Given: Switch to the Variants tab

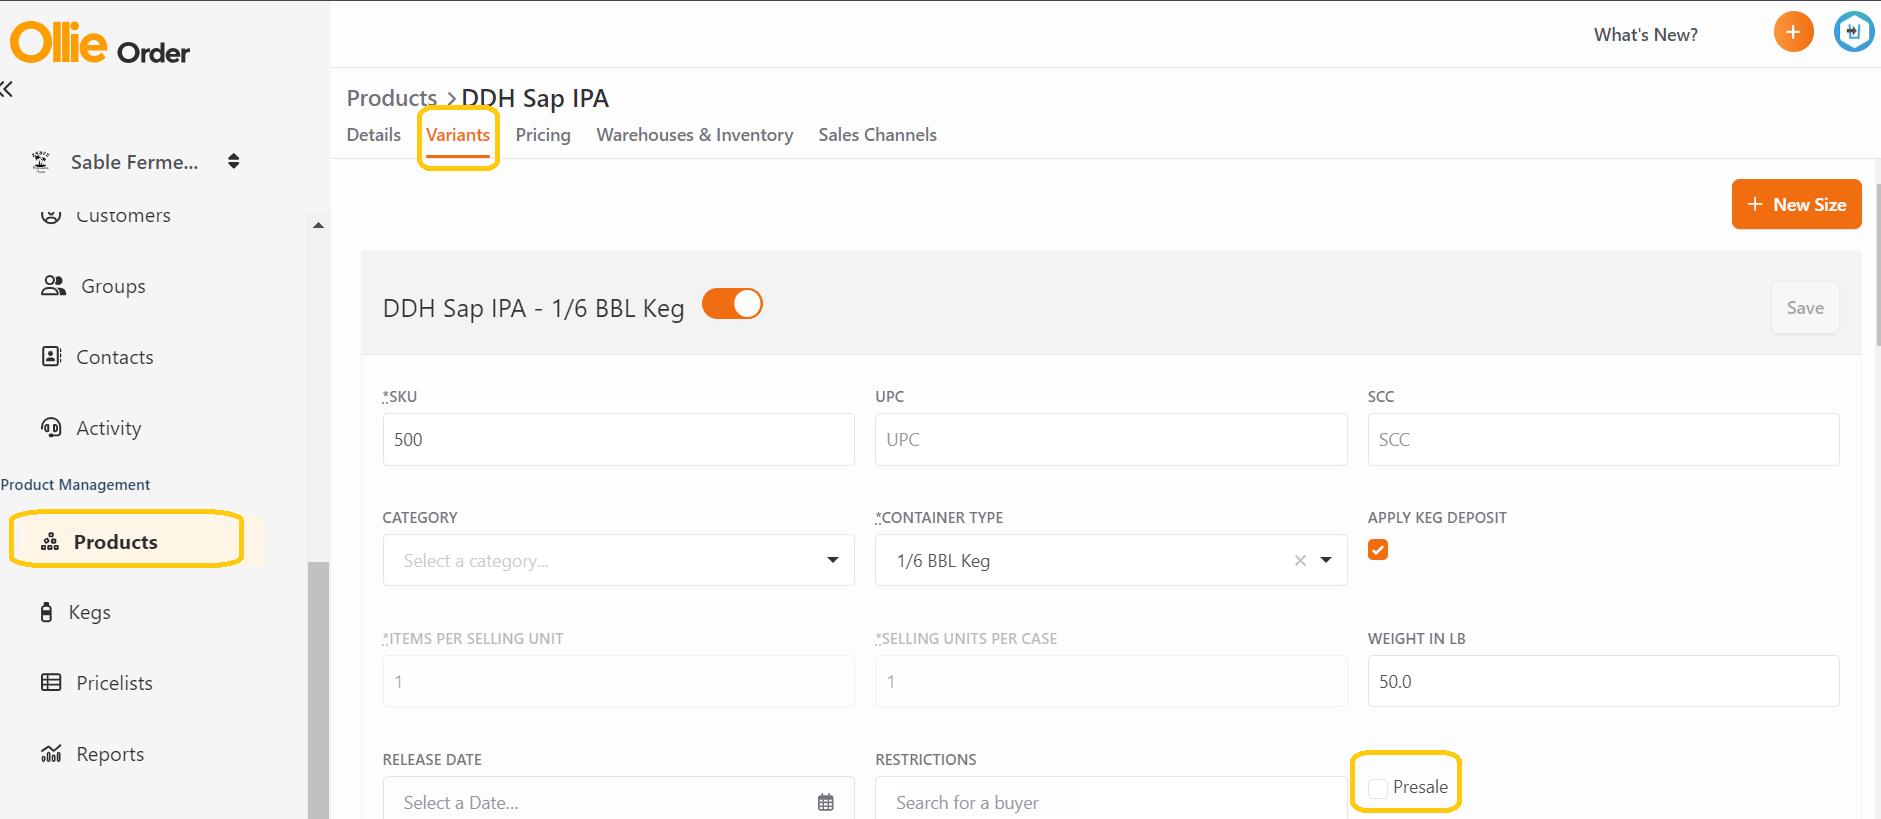Looking at the screenshot, I should tap(458, 135).
